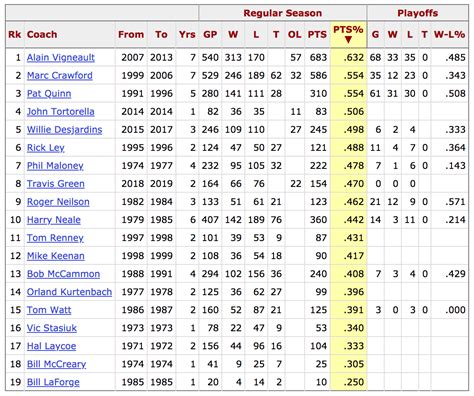Sort table by Yrs column header

187,34
